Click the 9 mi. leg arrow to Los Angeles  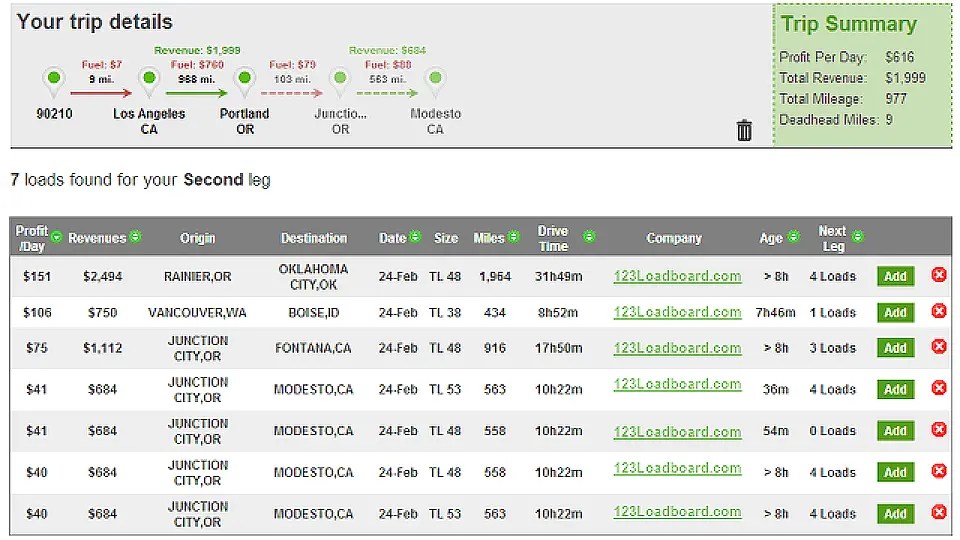coord(101,93)
